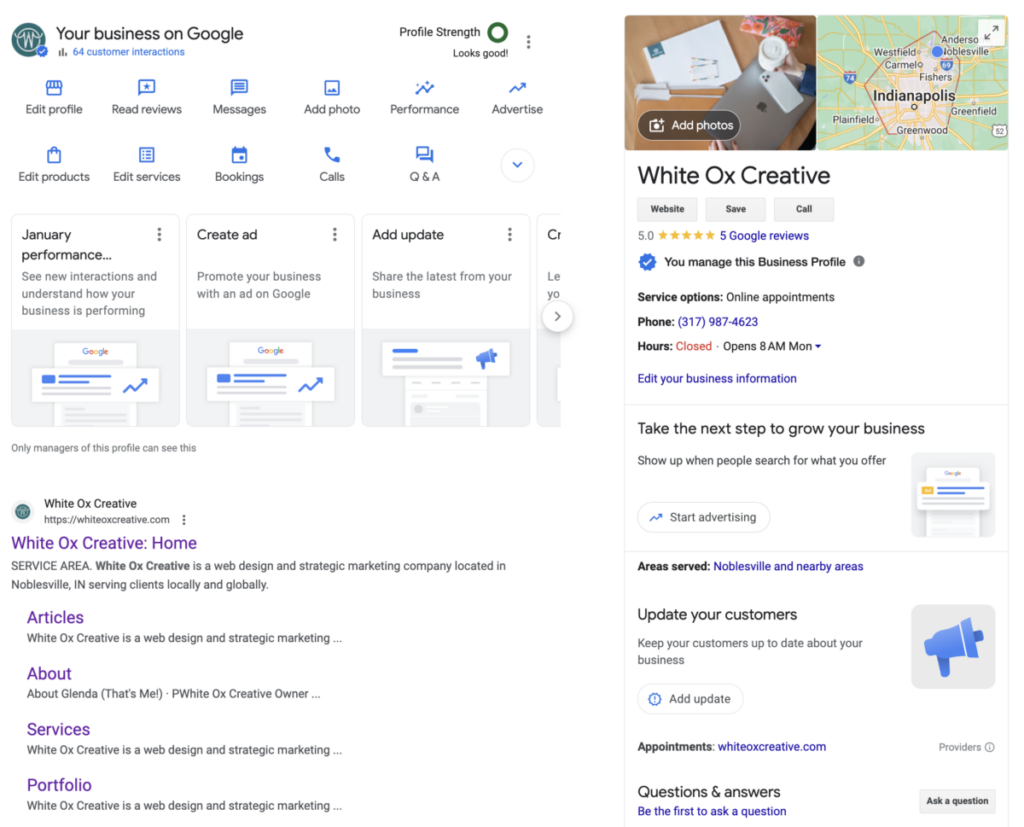Click the ad preview image beside Start advertising
The width and height of the screenshot is (1024, 827).
(x=953, y=495)
